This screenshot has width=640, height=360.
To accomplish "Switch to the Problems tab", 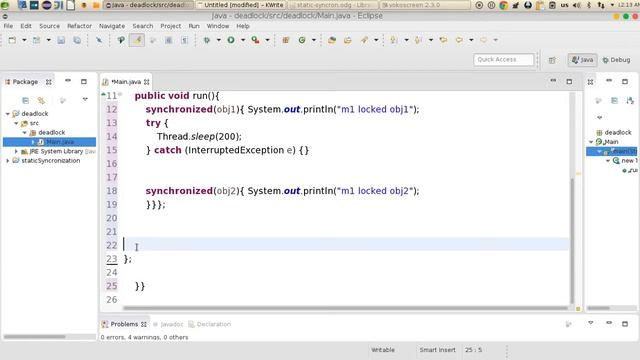I will (x=124, y=324).
